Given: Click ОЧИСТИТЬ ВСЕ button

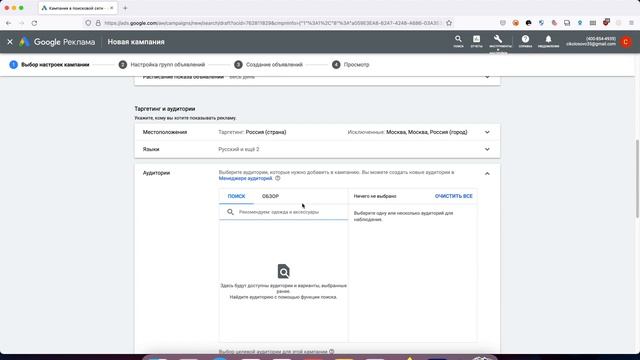Looking at the screenshot, I should pos(453,196).
